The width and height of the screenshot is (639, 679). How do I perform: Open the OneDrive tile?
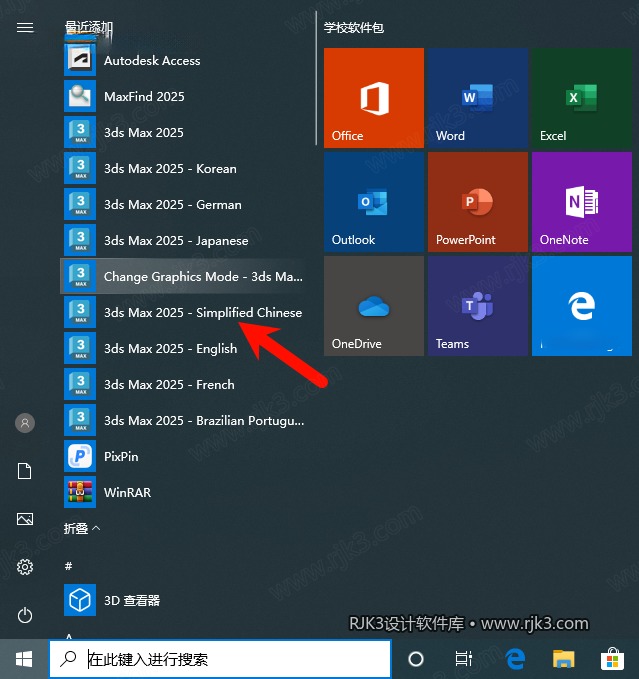click(374, 306)
